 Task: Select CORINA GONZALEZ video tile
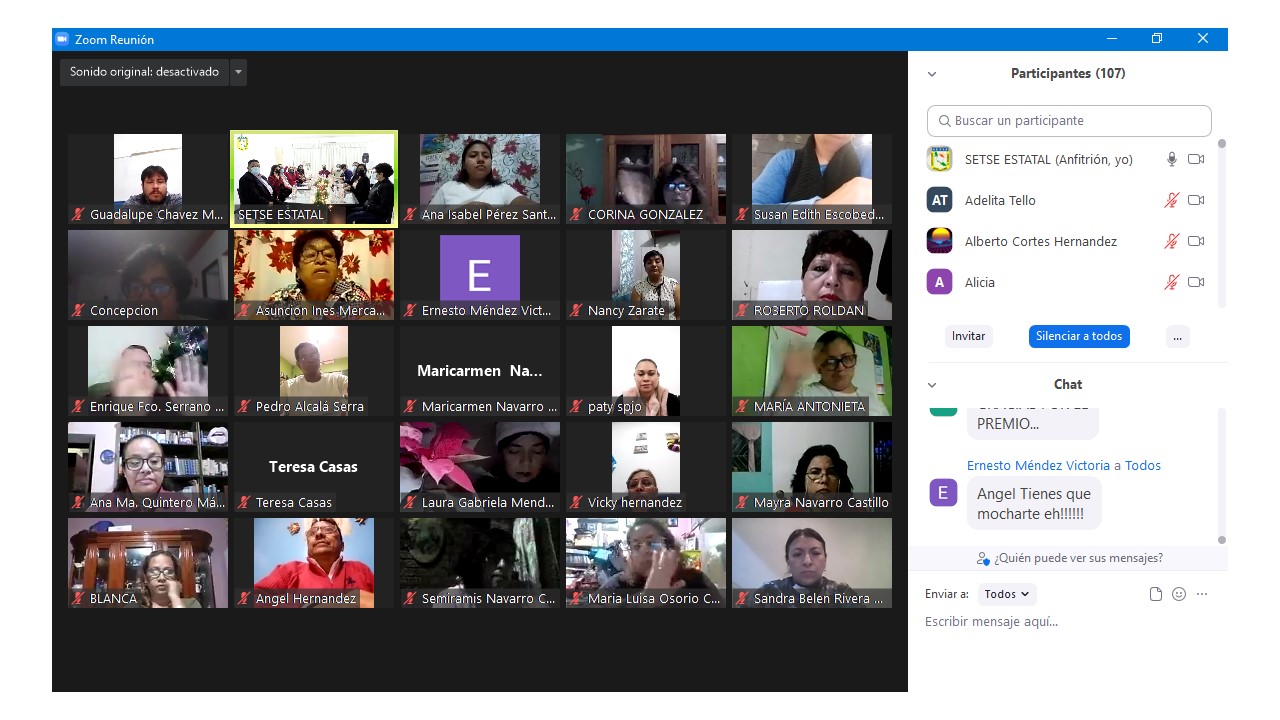(646, 179)
